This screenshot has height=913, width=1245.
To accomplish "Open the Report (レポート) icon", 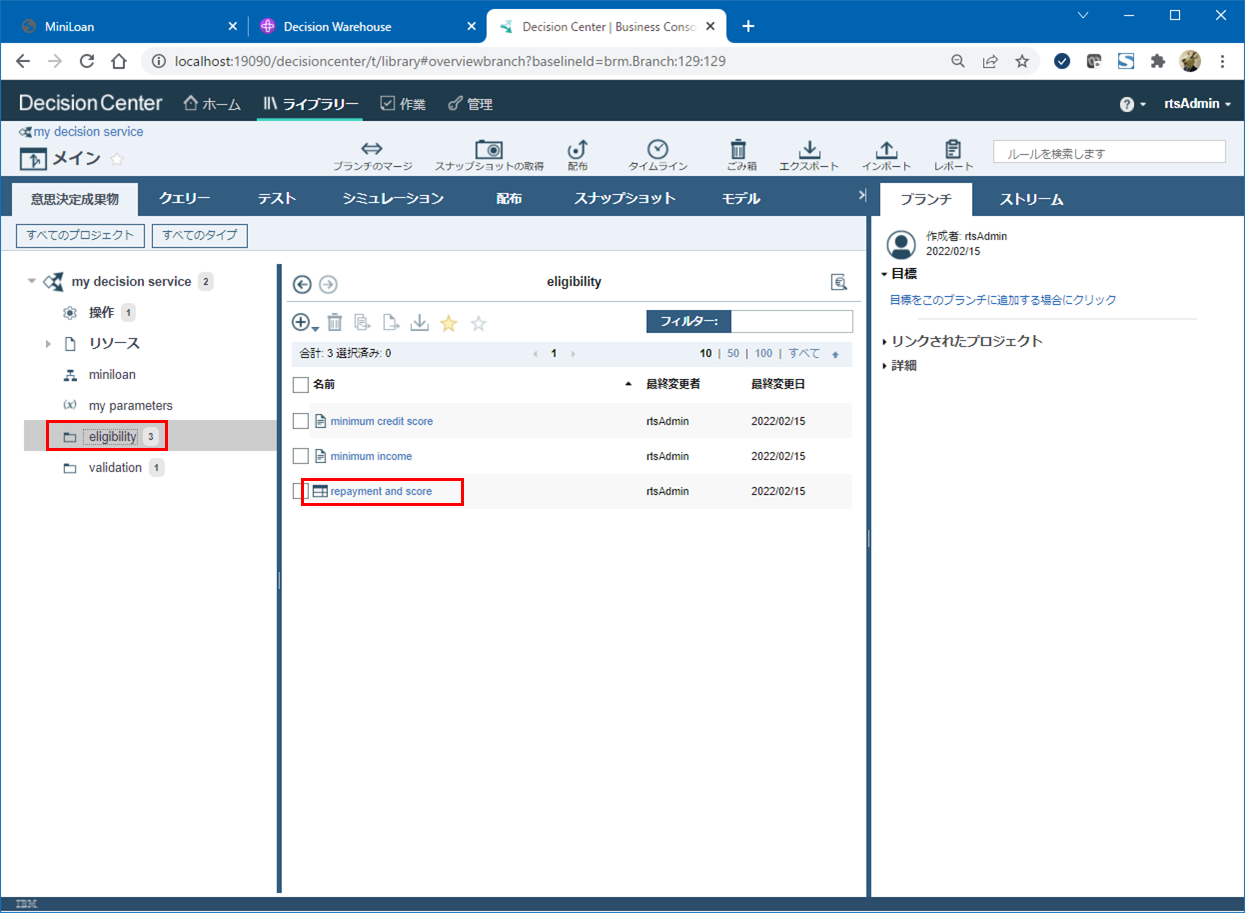I will [953, 149].
